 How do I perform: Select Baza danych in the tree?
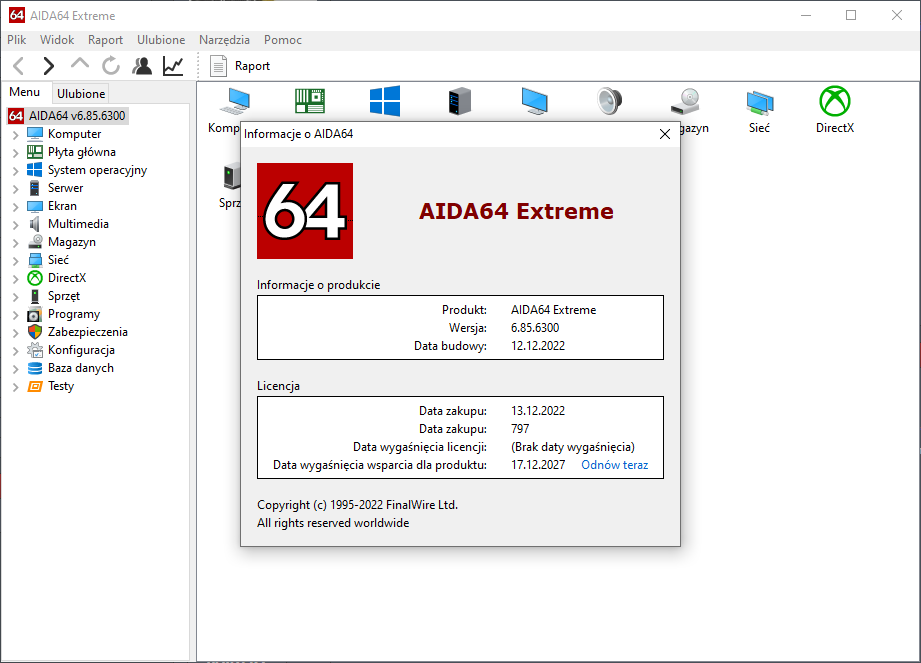80,368
